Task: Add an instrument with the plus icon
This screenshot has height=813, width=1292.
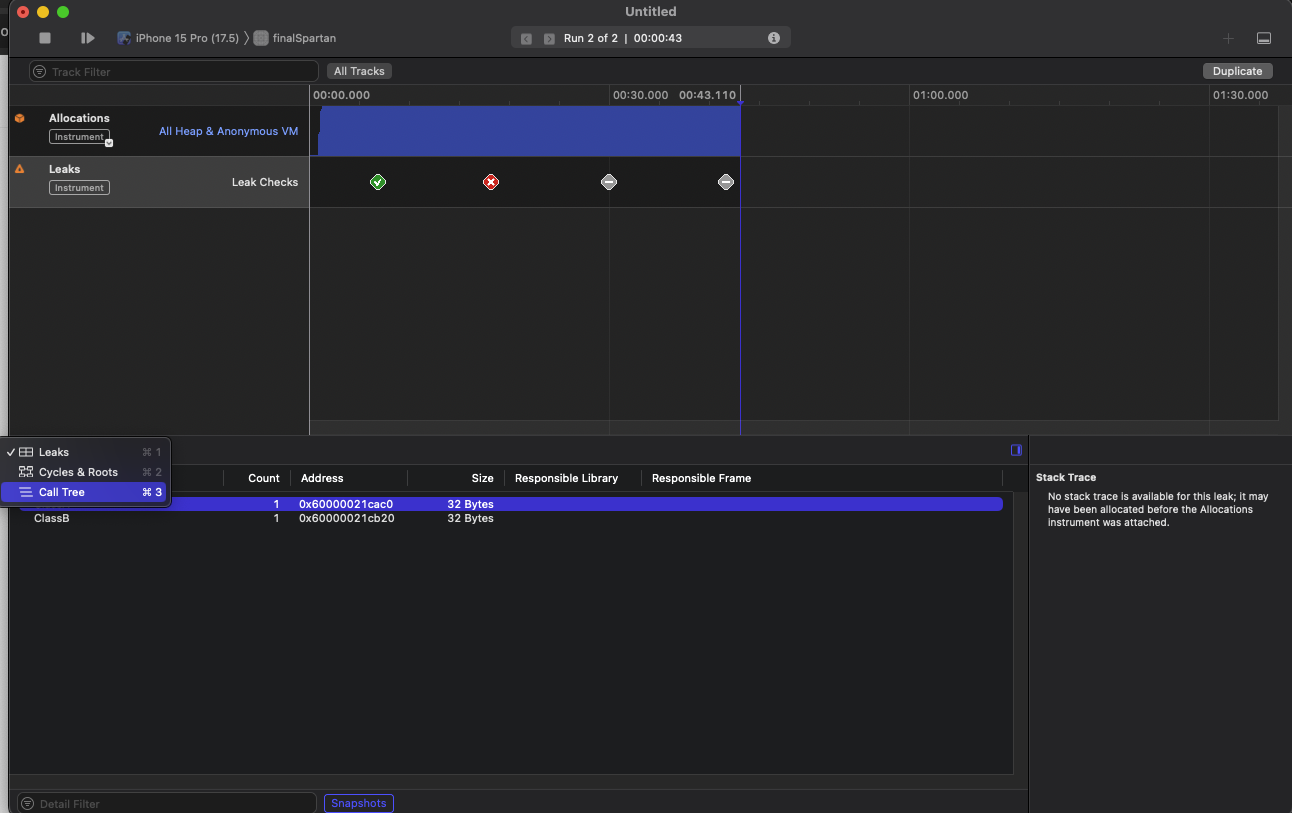Action: [x=1228, y=38]
